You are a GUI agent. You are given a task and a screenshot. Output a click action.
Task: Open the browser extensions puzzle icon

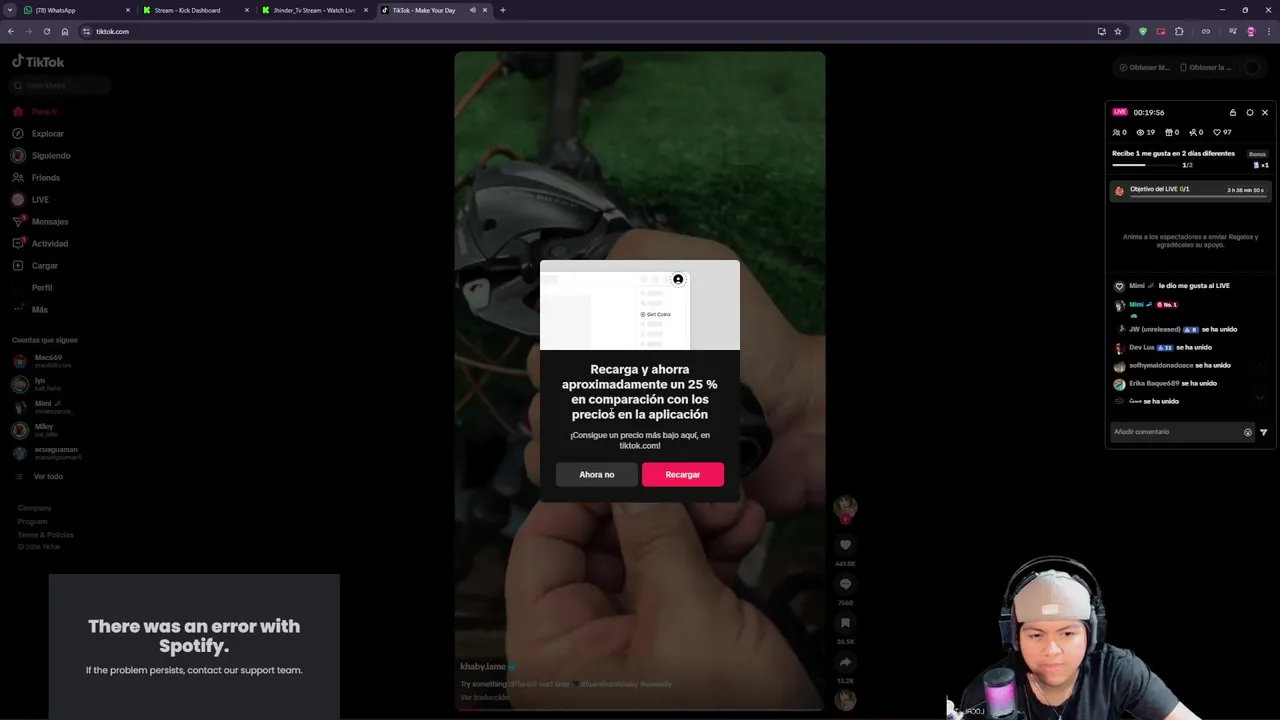[1179, 31]
